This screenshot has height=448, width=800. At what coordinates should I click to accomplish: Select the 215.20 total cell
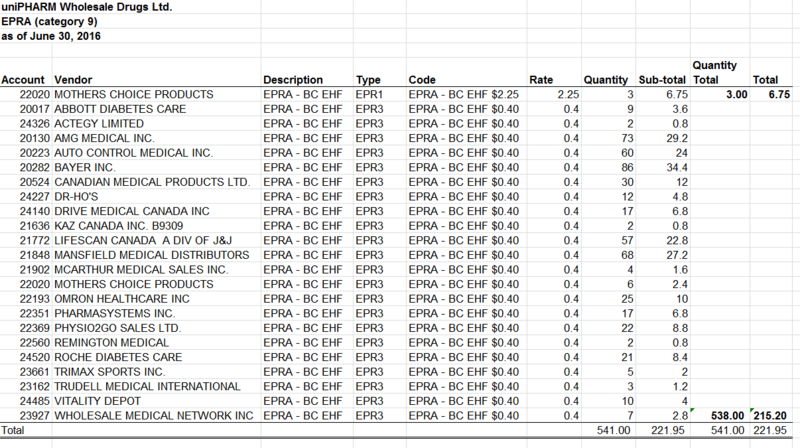[770, 416]
